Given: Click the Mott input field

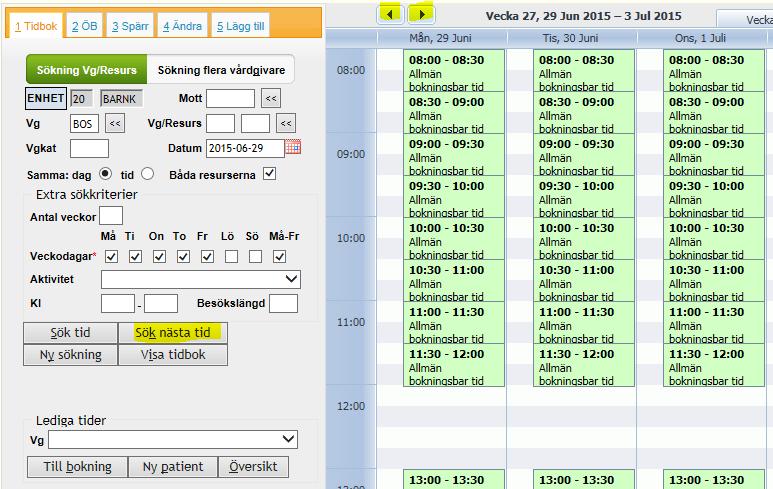Looking at the screenshot, I should pos(230,98).
